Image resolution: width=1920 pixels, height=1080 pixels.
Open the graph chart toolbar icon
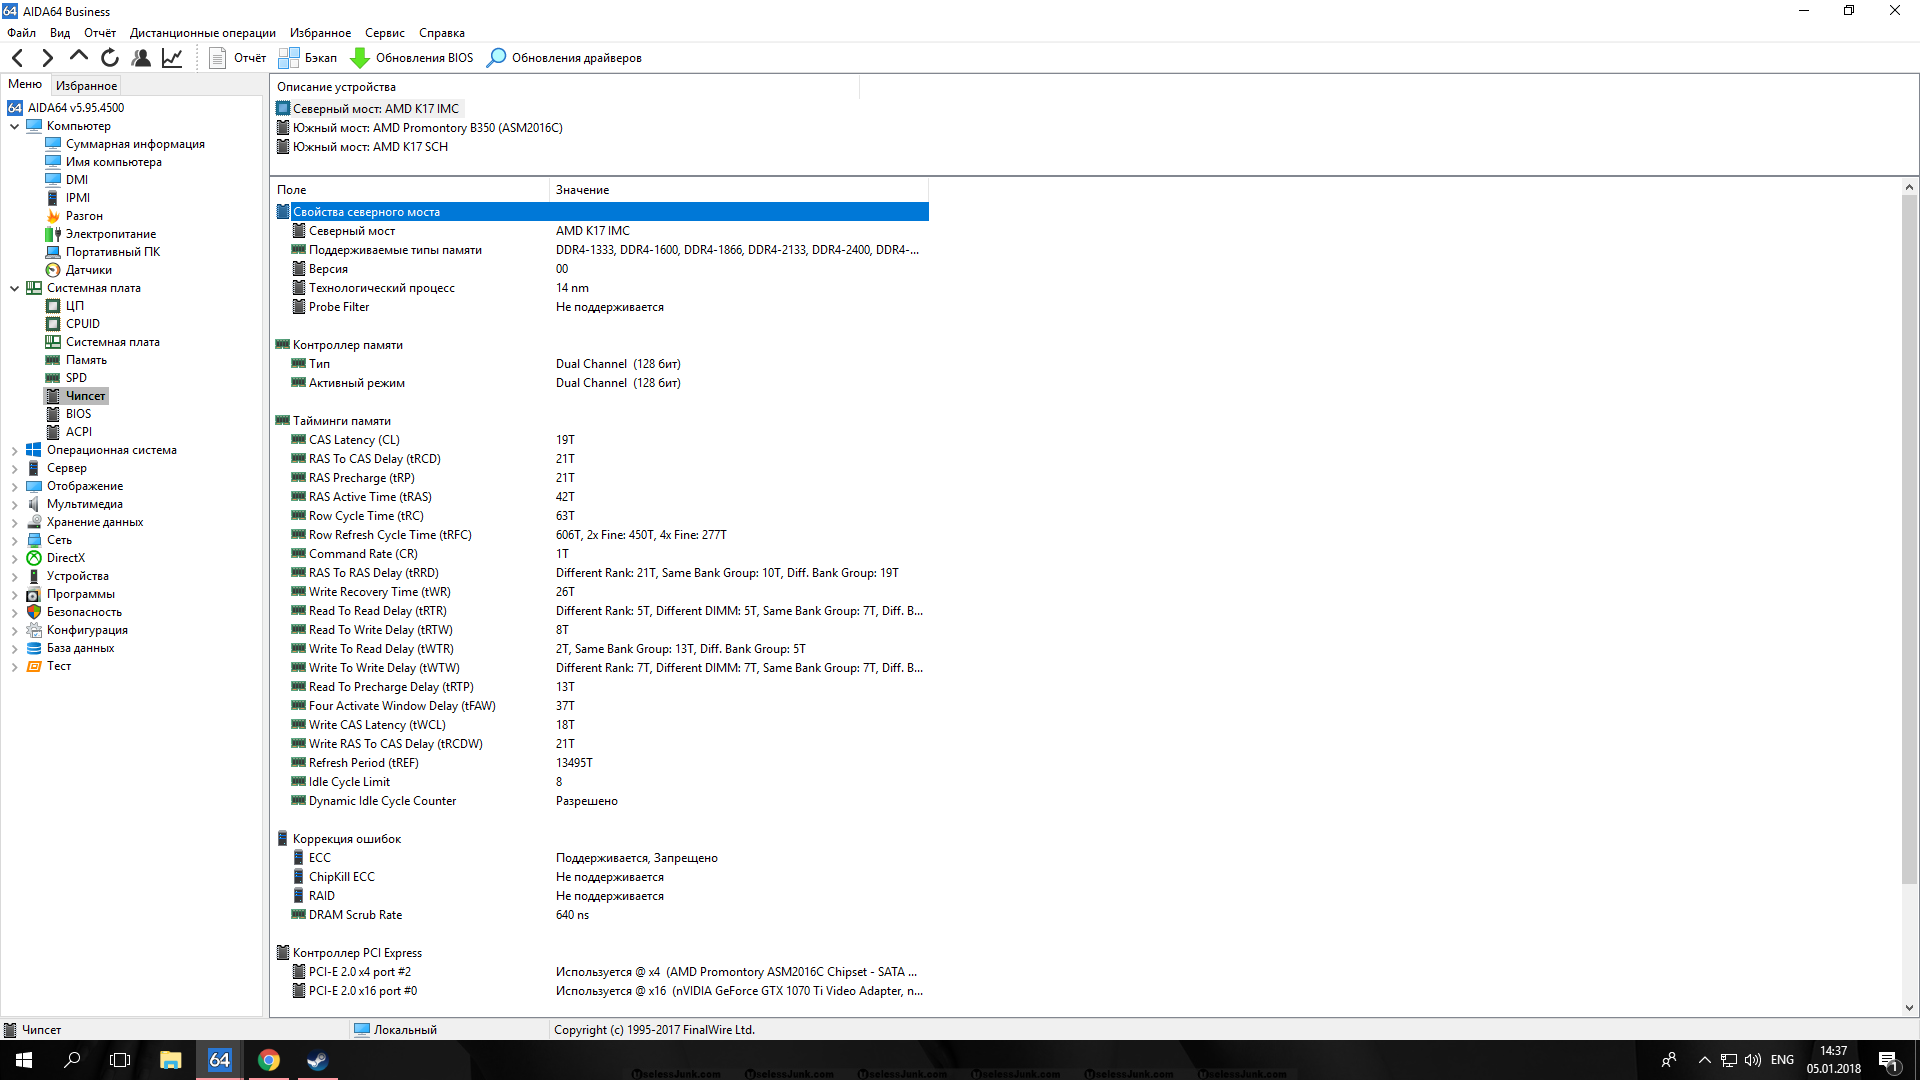click(x=172, y=58)
